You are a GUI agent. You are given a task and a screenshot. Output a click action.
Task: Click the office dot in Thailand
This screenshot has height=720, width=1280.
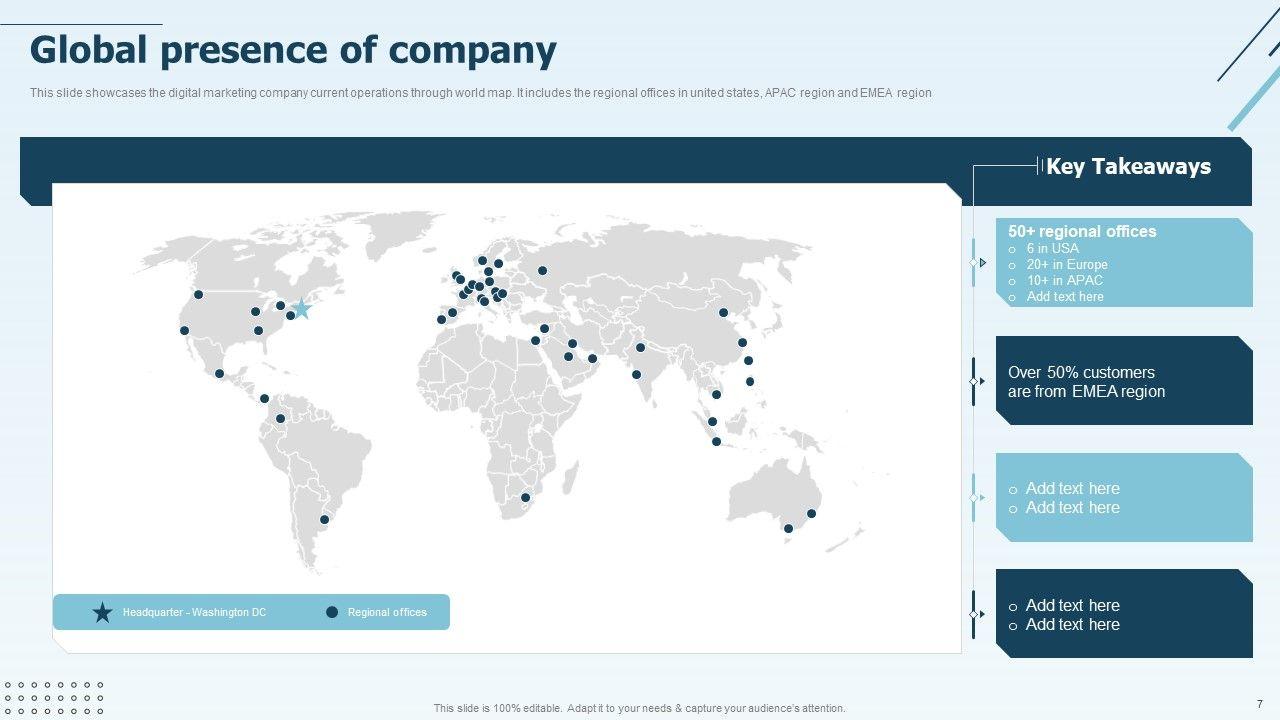tap(716, 394)
